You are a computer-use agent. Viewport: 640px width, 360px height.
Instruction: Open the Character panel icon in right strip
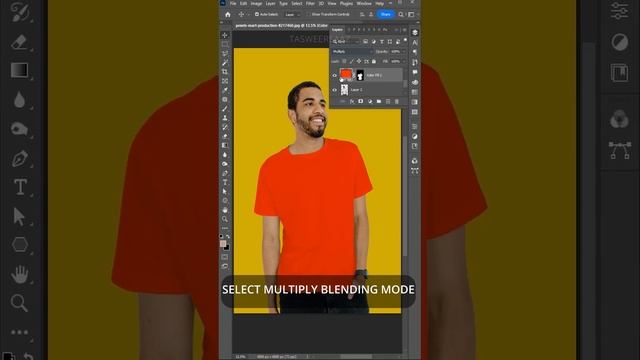point(415,42)
